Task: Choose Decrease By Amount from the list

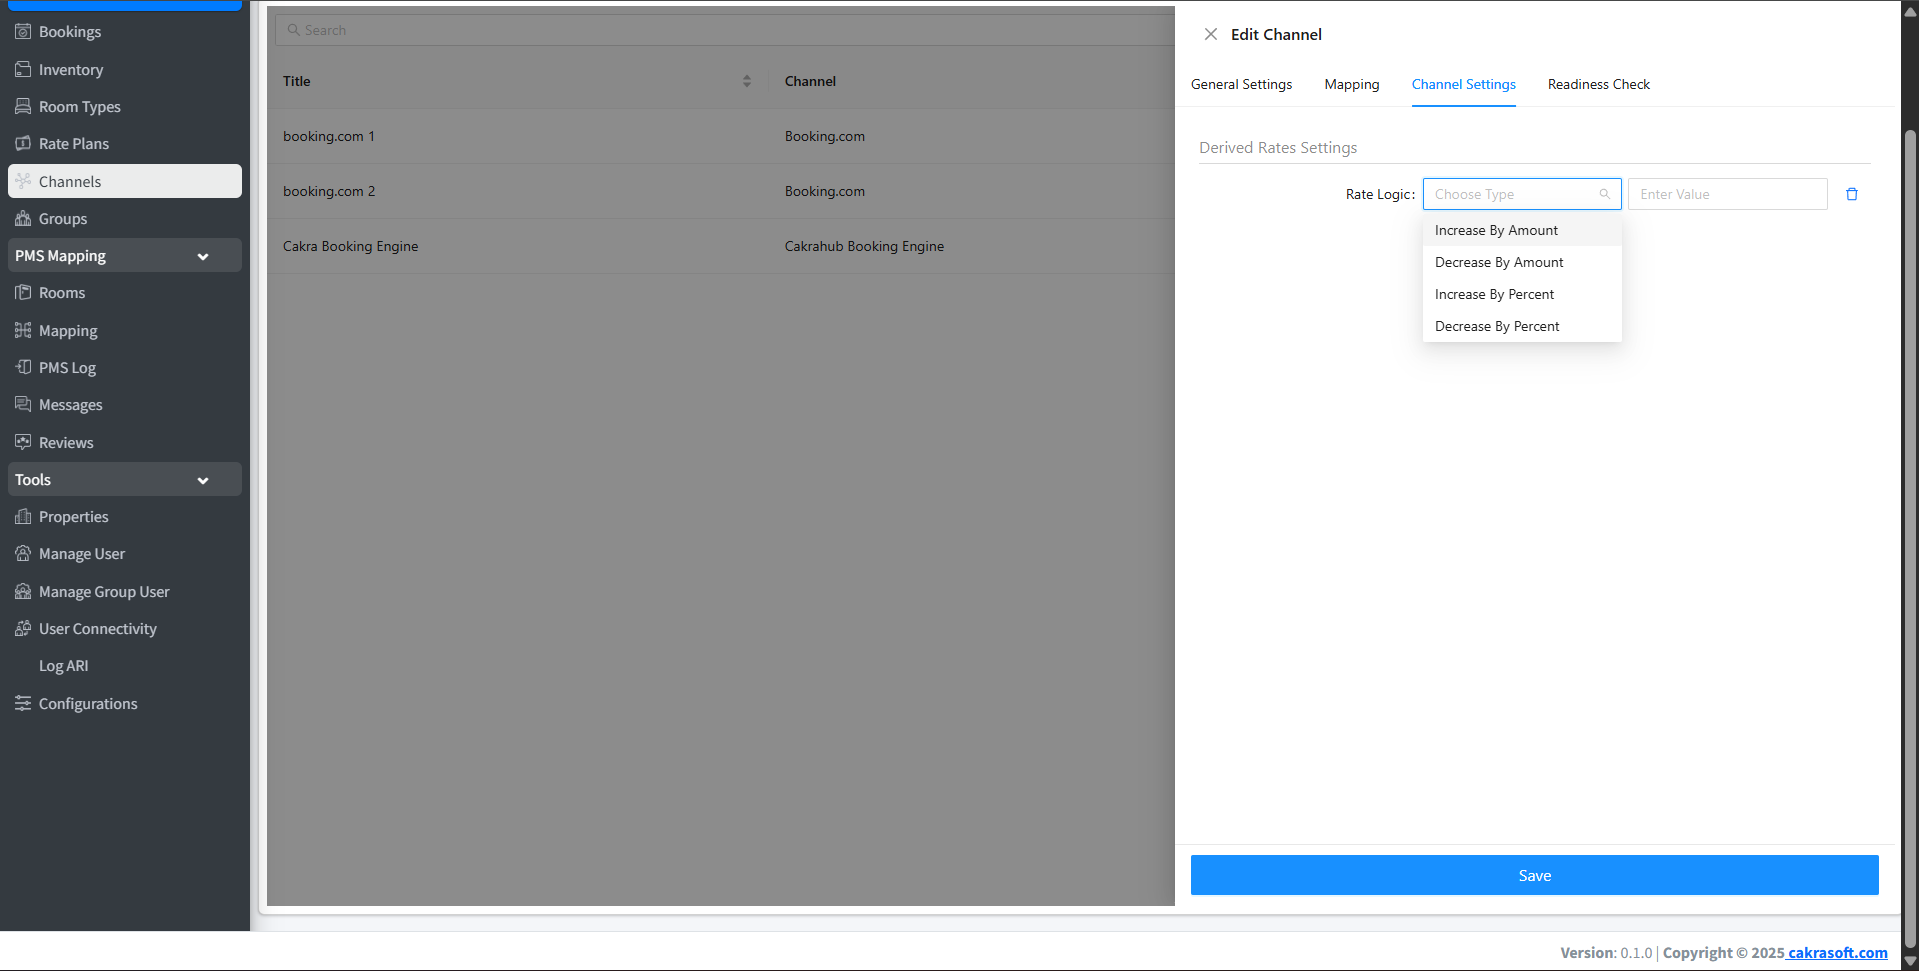Action: point(1498,262)
